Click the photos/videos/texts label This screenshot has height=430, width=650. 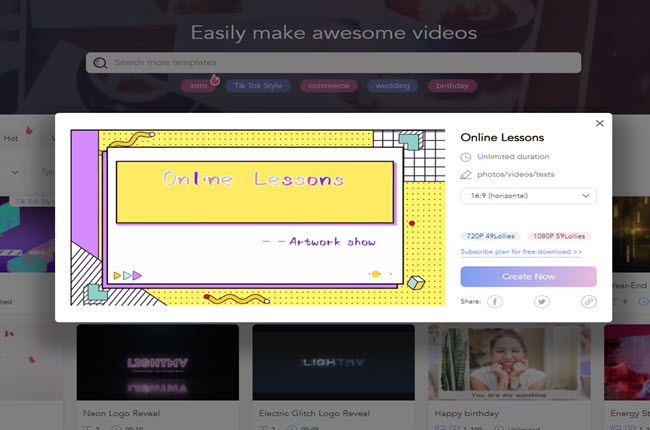point(515,175)
